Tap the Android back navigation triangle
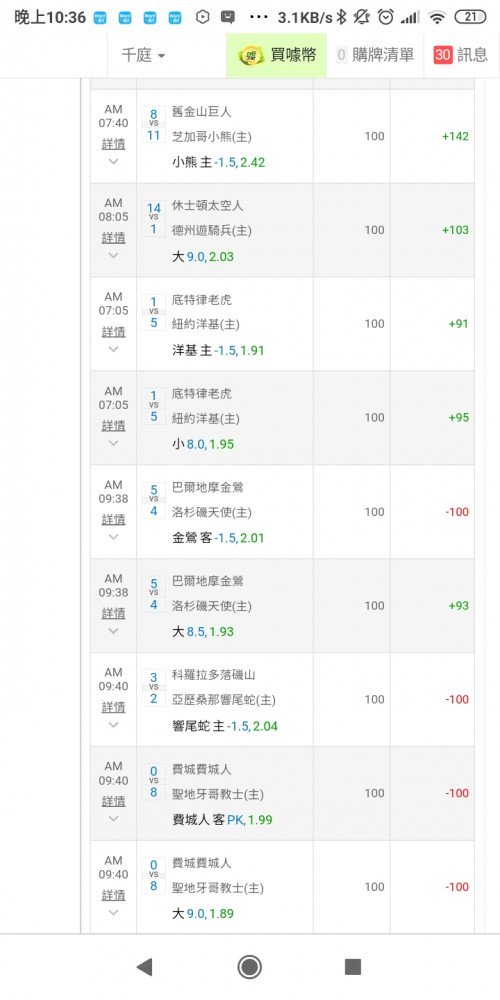 [x=145, y=967]
